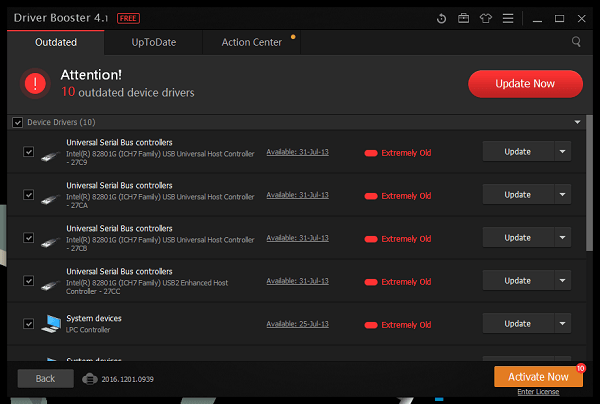Open the Tools toolbox icon
The height and width of the screenshot is (404, 600).
point(463,18)
